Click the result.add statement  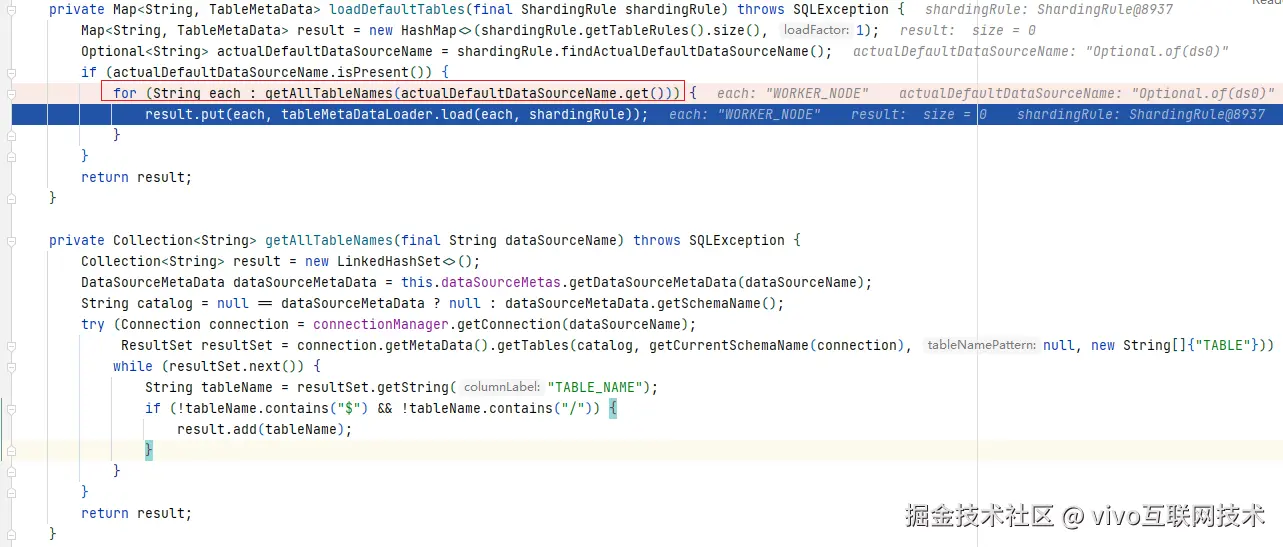click(x=265, y=429)
